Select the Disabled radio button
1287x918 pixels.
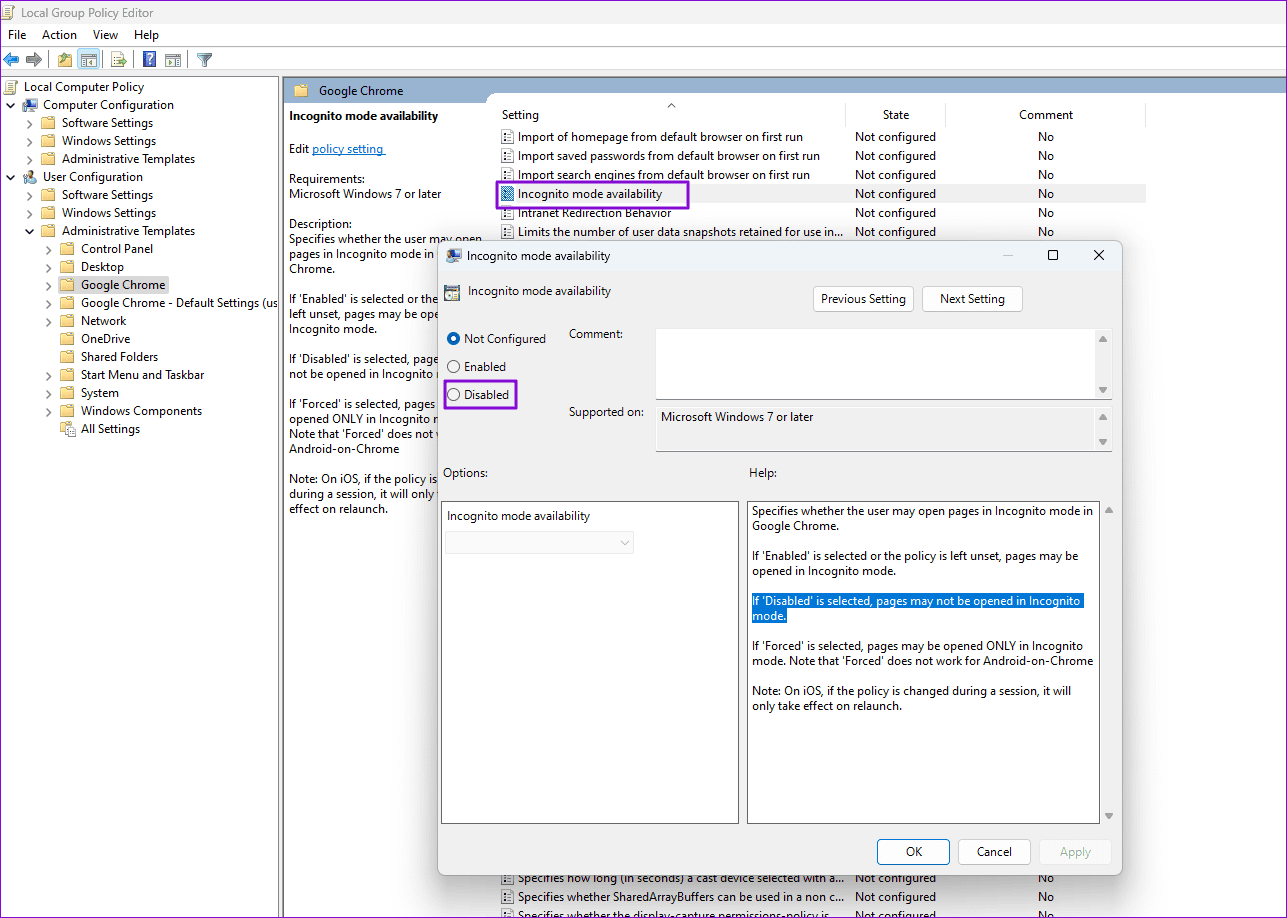[454, 394]
